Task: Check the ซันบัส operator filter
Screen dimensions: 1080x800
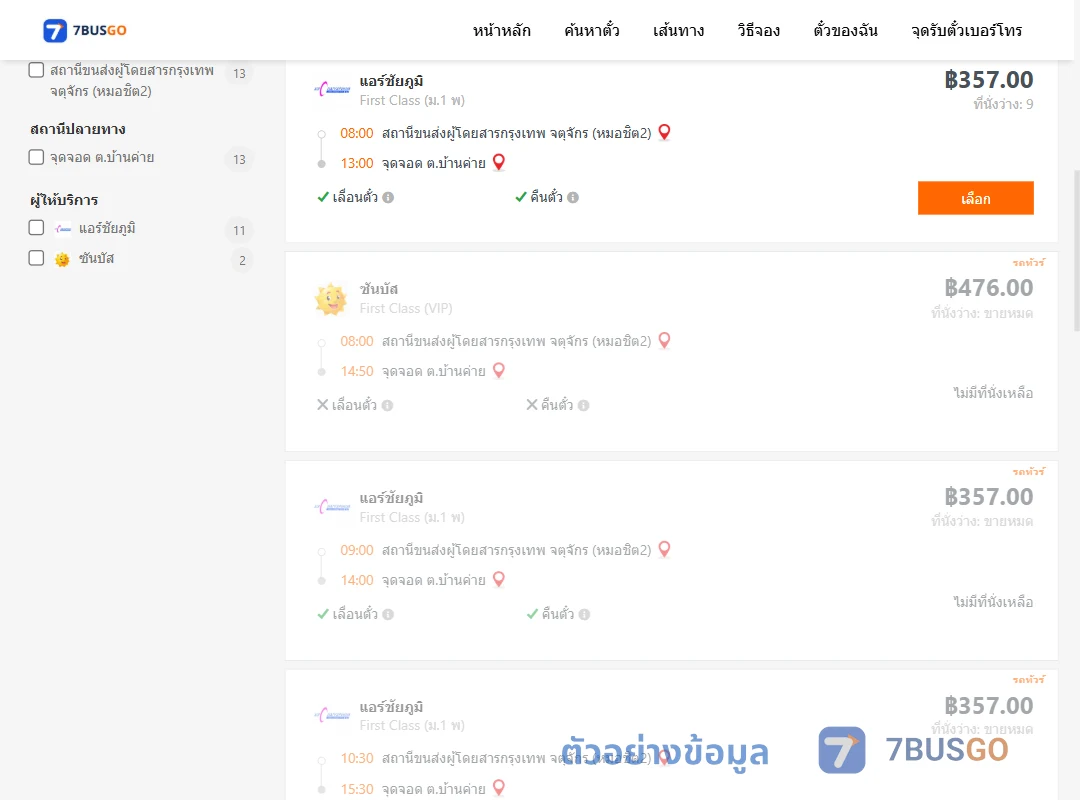Action: [x=36, y=258]
